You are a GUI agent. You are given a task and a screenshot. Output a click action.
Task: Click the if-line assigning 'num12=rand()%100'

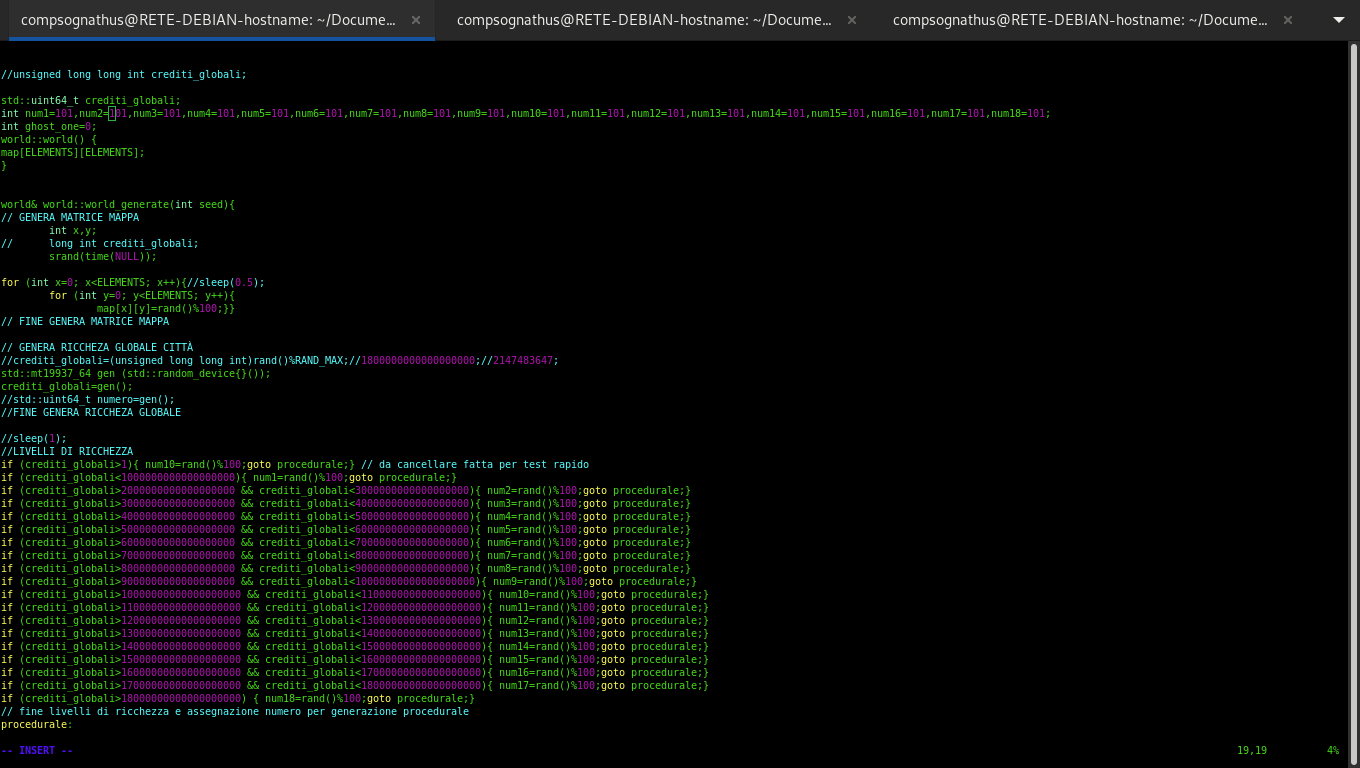click(x=355, y=620)
